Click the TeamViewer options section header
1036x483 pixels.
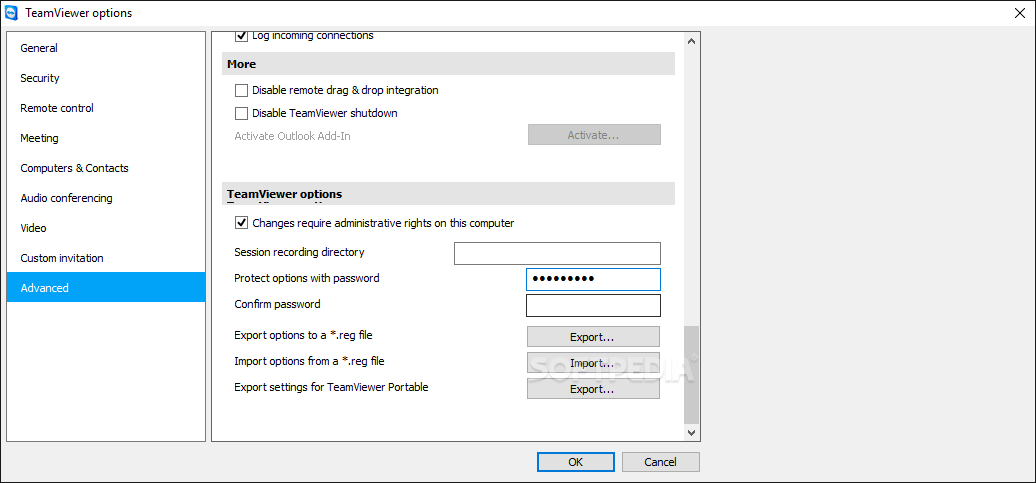(448, 194)
